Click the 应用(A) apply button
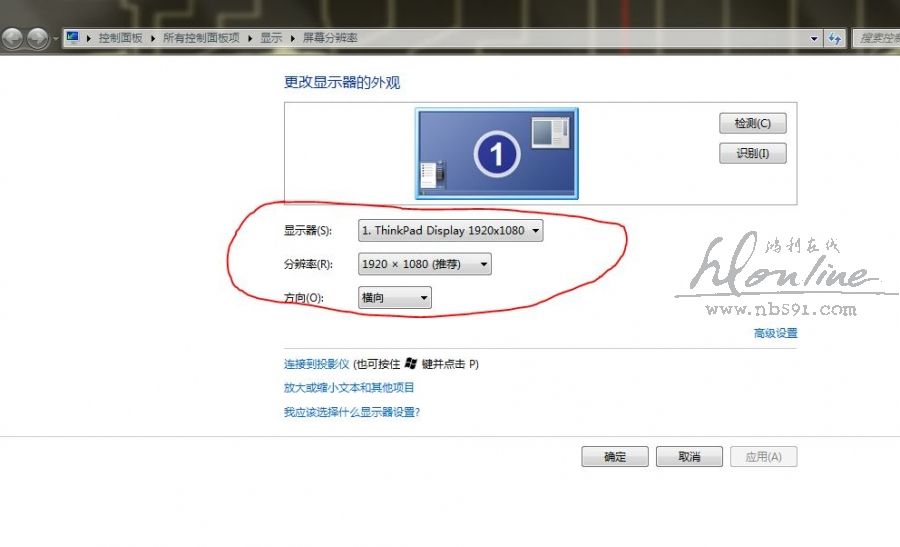 tap(763, 456)
